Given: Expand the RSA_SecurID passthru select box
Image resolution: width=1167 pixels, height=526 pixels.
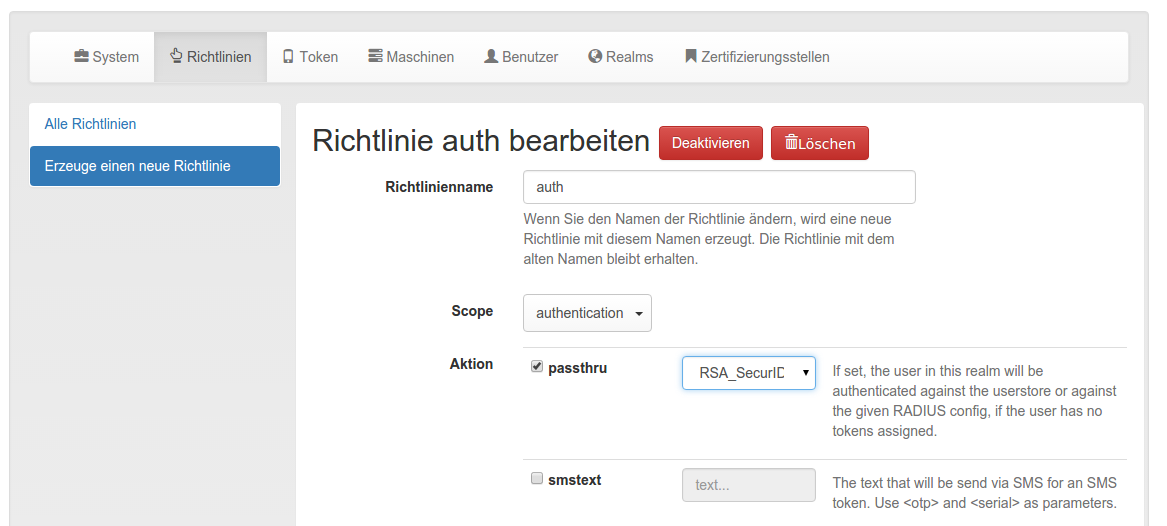Looking at the screenshot, I should point(749,373).
